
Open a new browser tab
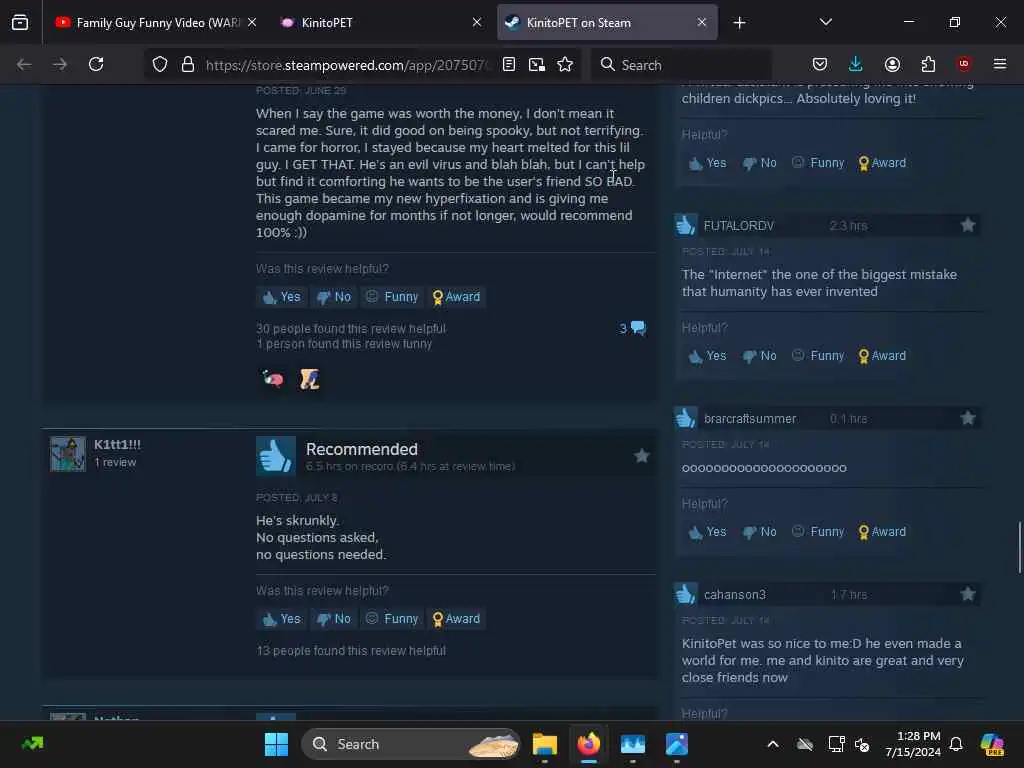pos(739,24)
